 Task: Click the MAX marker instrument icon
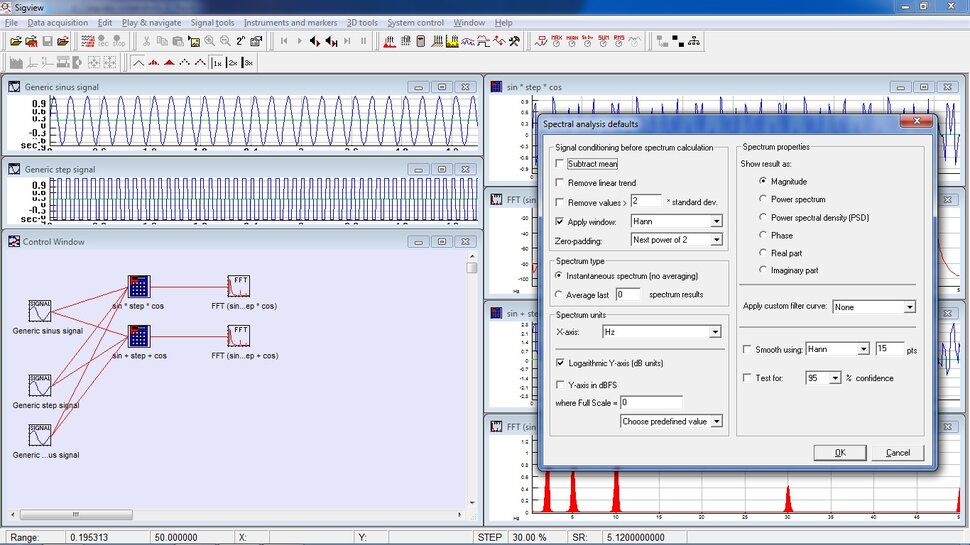click(x=557, y=41)
